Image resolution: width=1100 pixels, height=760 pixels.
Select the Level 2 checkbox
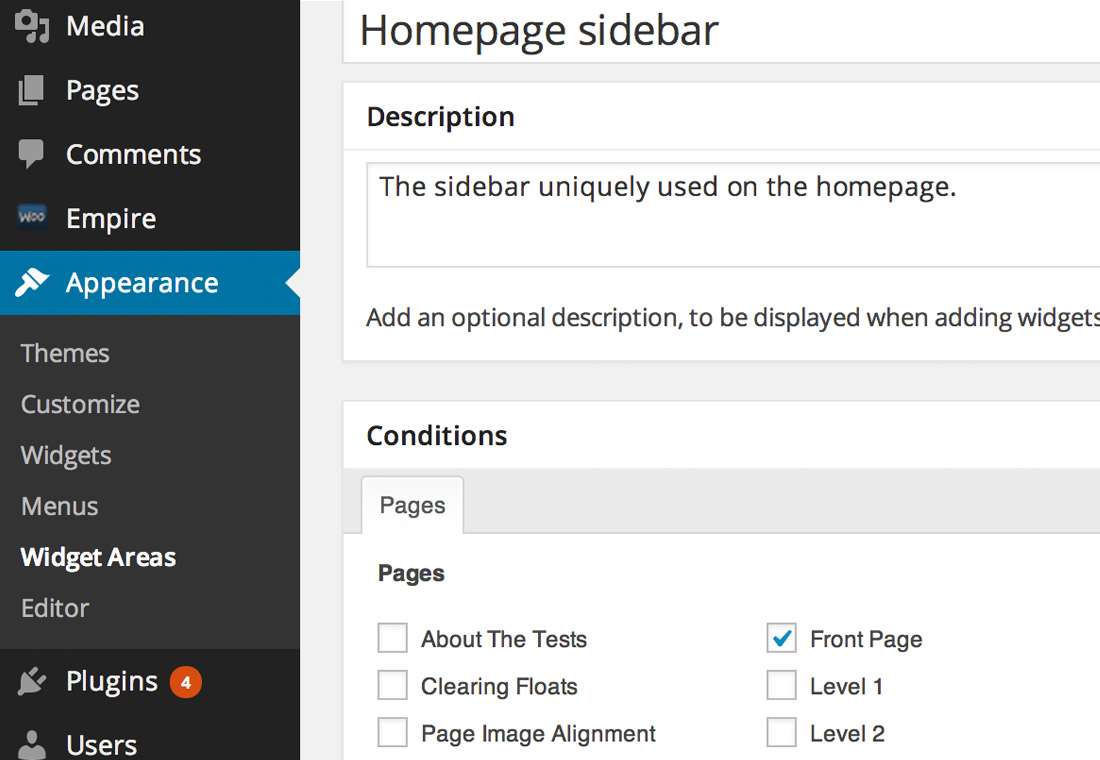click(781, 733)
